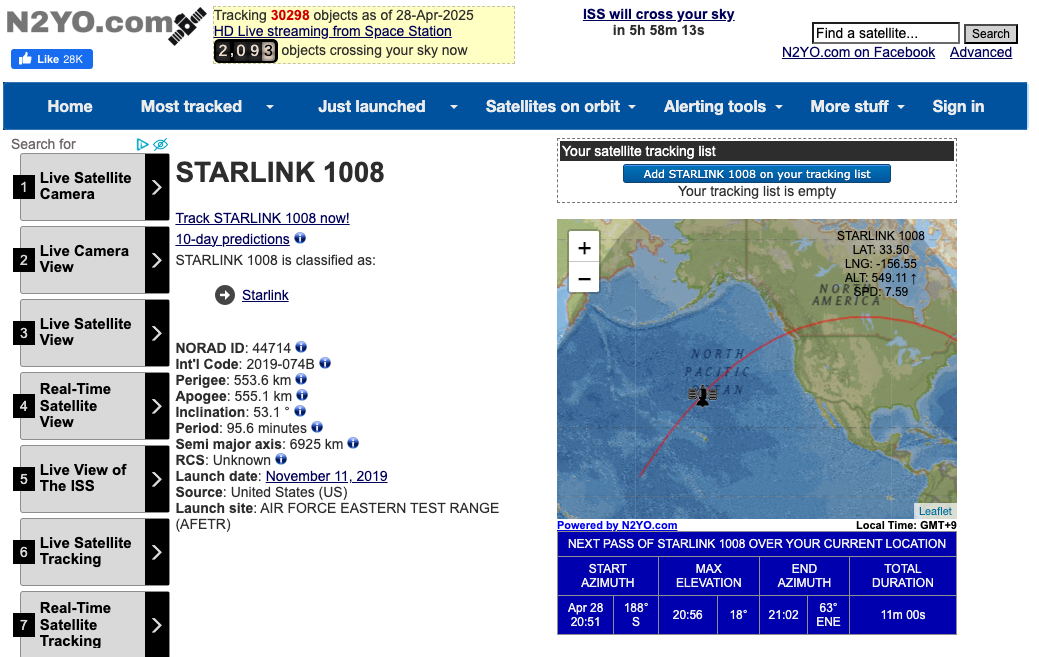
Task: Open Track STARLINK 1008 now link
Action: 262,218
